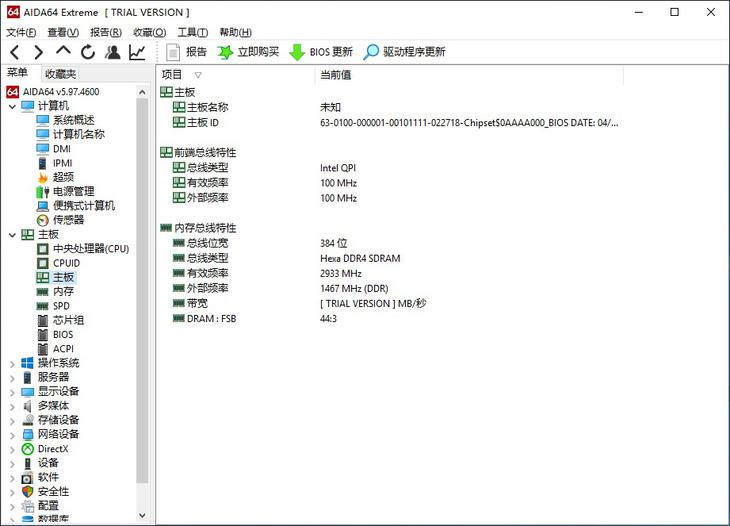The width and height of the screenshot is (730, 526).
Task: Expand the 软件 tree node
Action: pyautogui.click(x=13, y=479)
